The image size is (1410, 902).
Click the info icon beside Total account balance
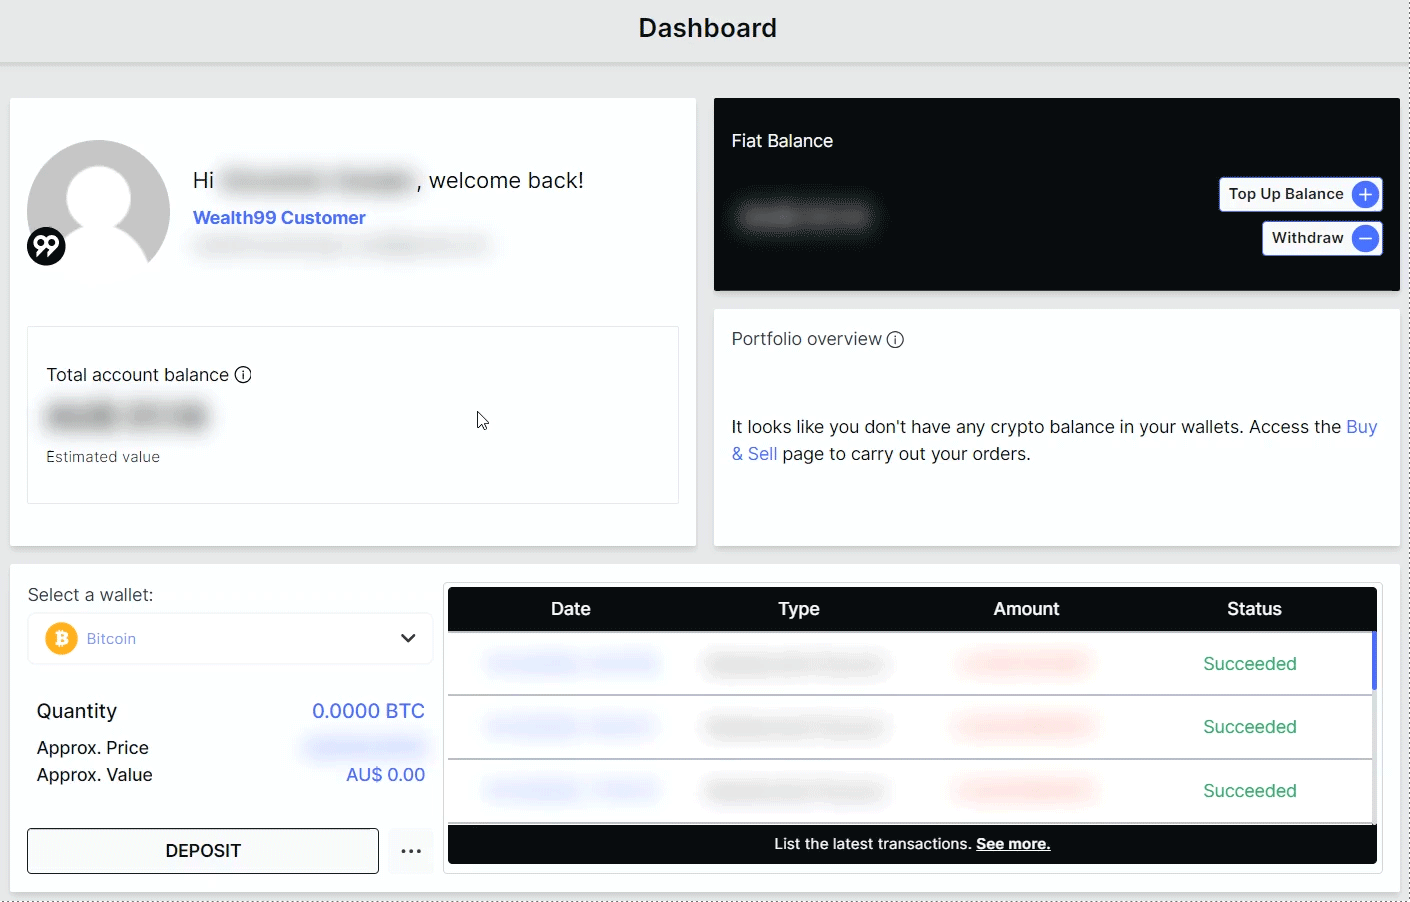tap(243, 375)
